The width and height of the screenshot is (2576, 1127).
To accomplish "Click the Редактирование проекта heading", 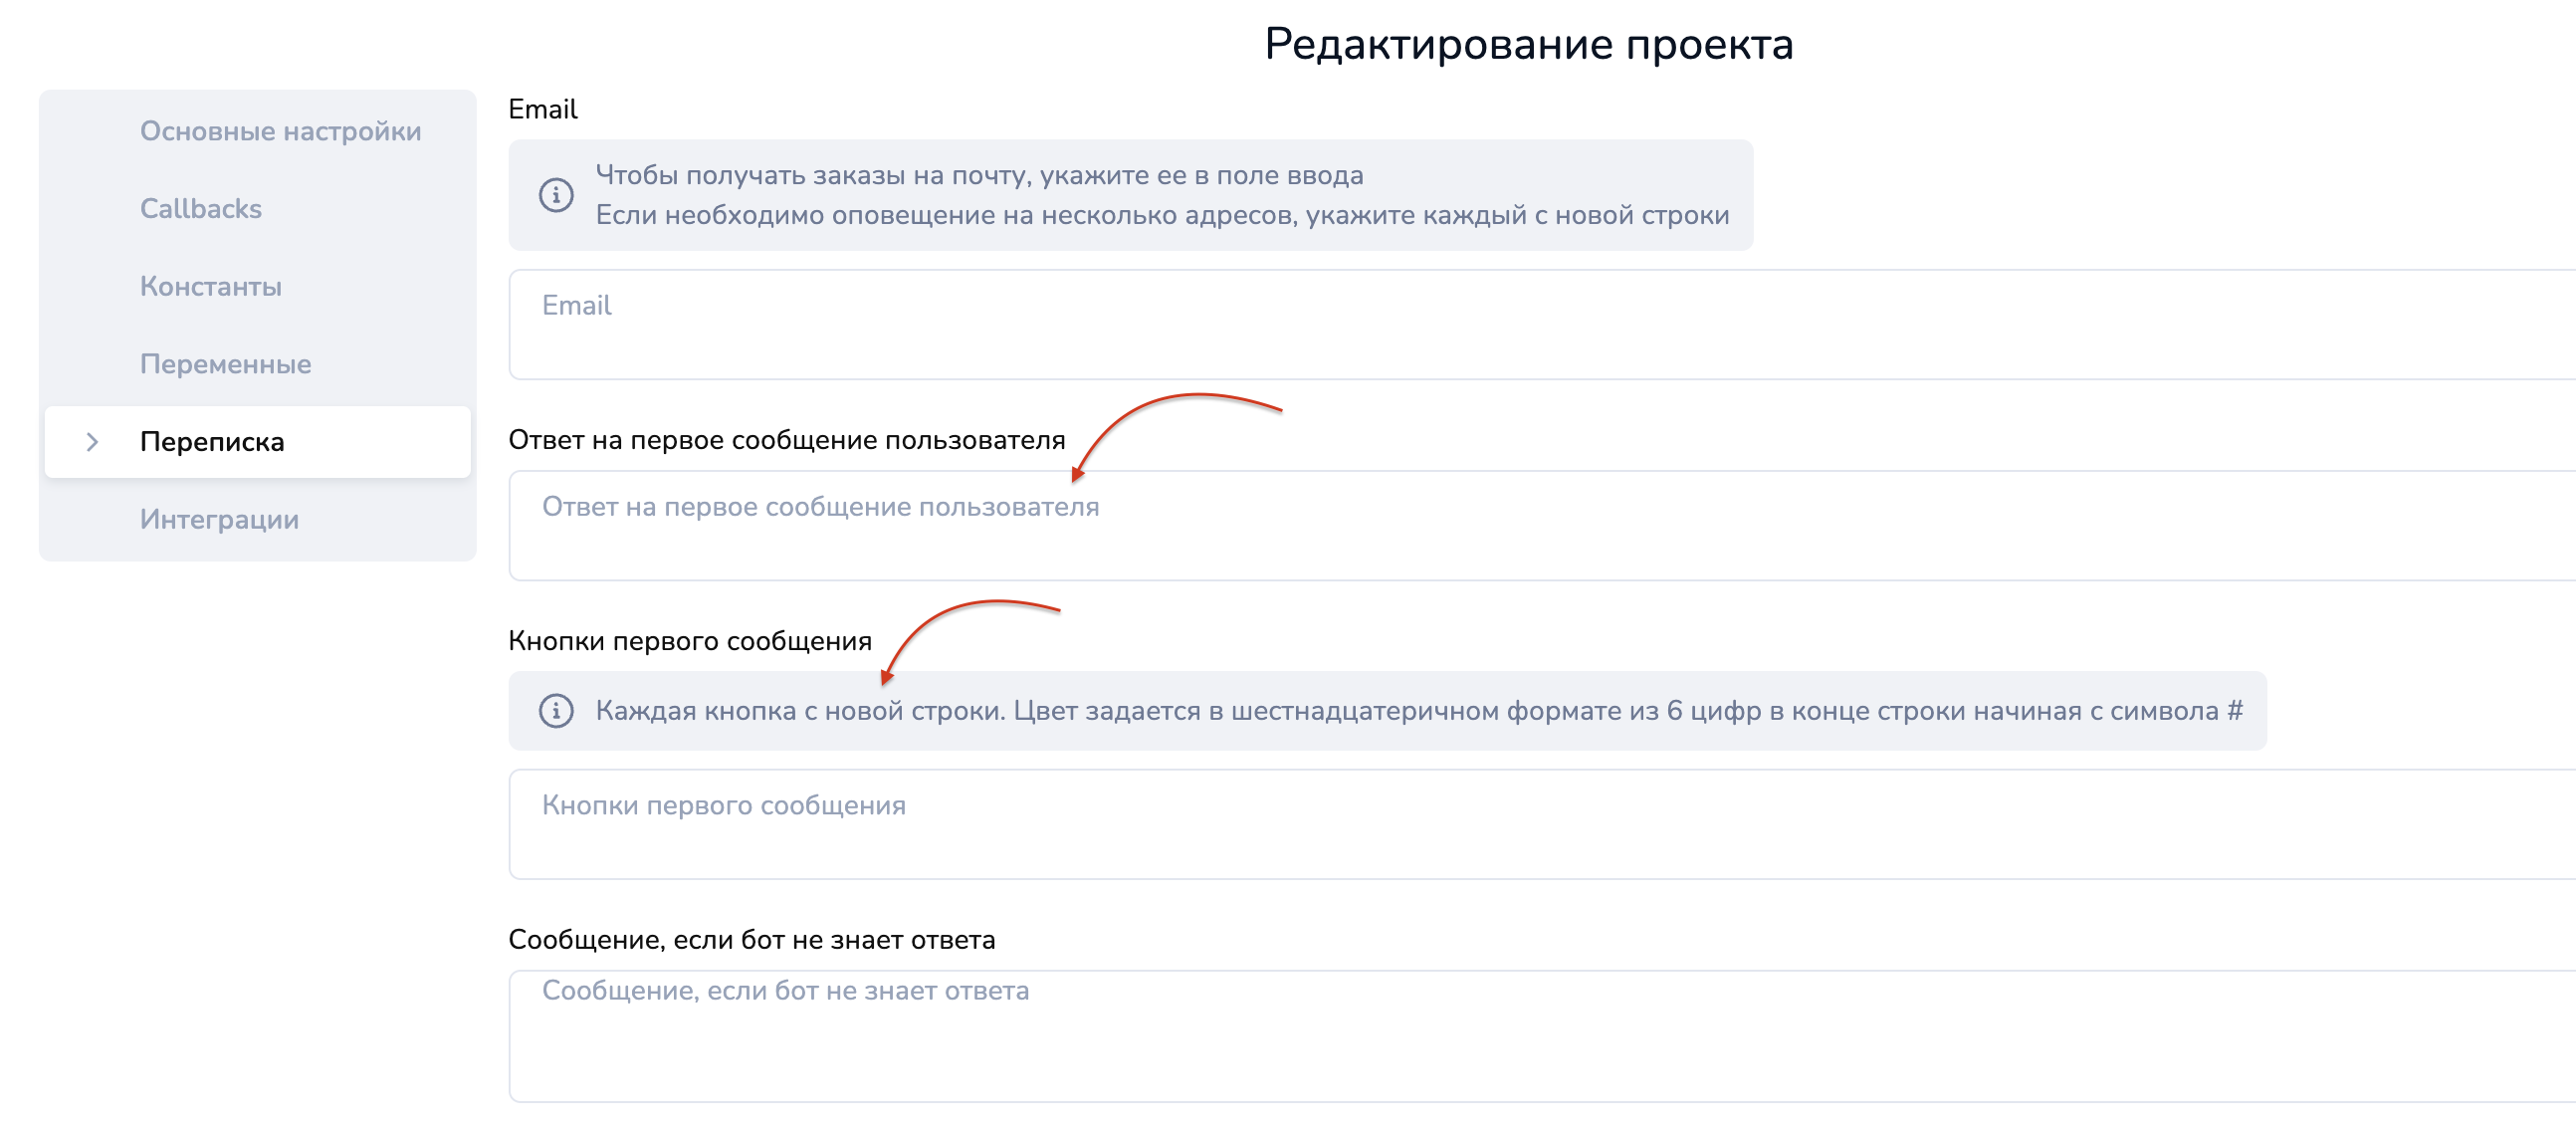I will (x=1528, y=44).
